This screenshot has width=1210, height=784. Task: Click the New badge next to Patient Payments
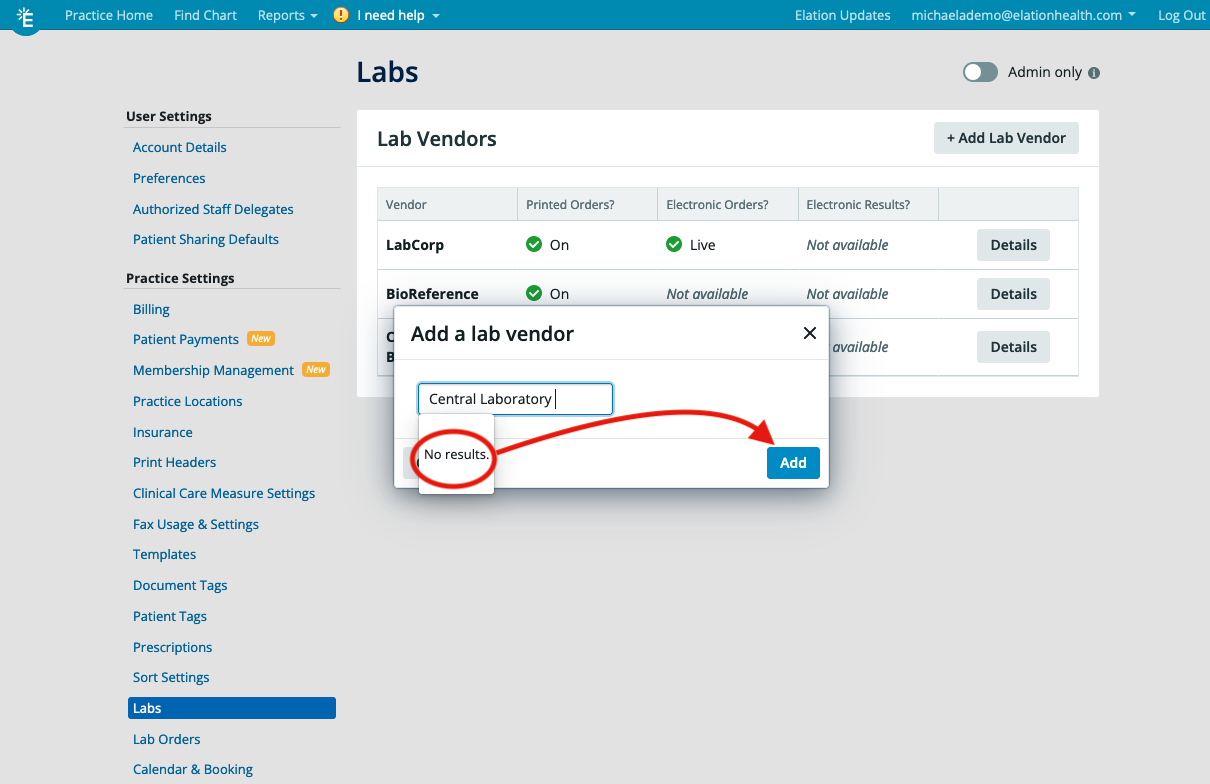point(261,338)
